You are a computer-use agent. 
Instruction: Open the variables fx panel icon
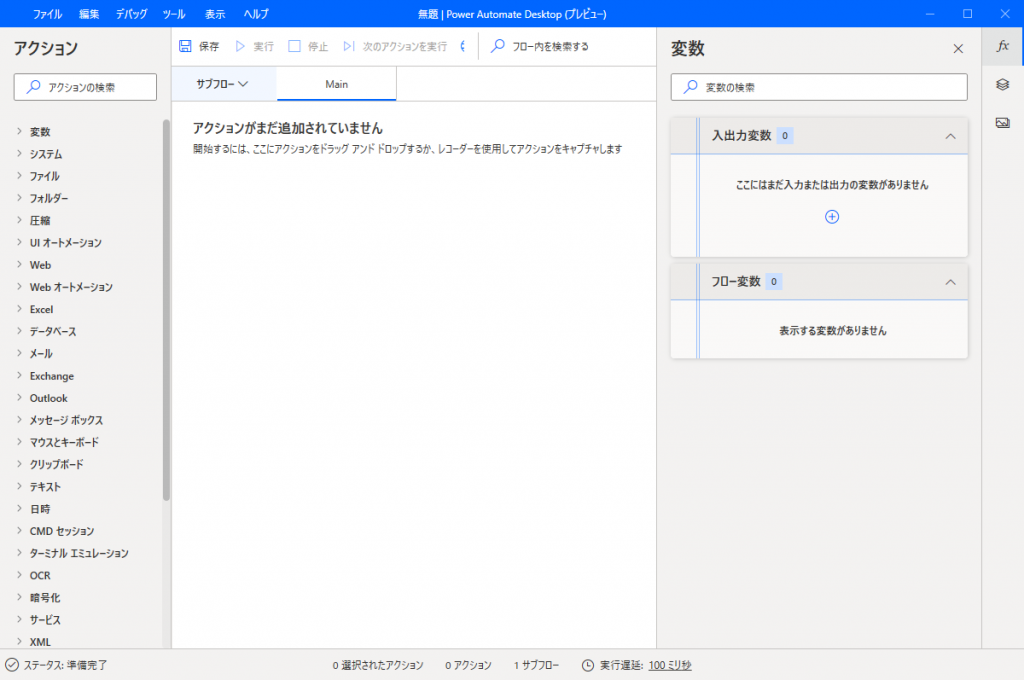(1002, 46)
